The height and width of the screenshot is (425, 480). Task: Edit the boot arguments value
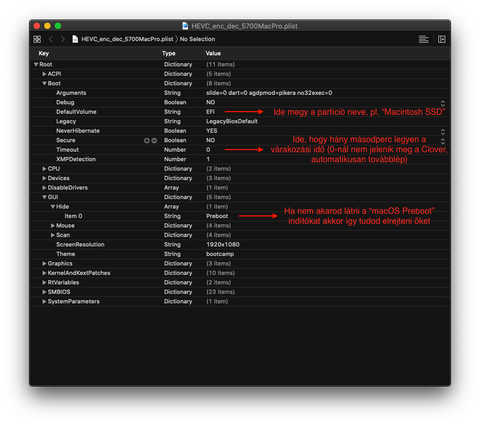pos(269,93)
